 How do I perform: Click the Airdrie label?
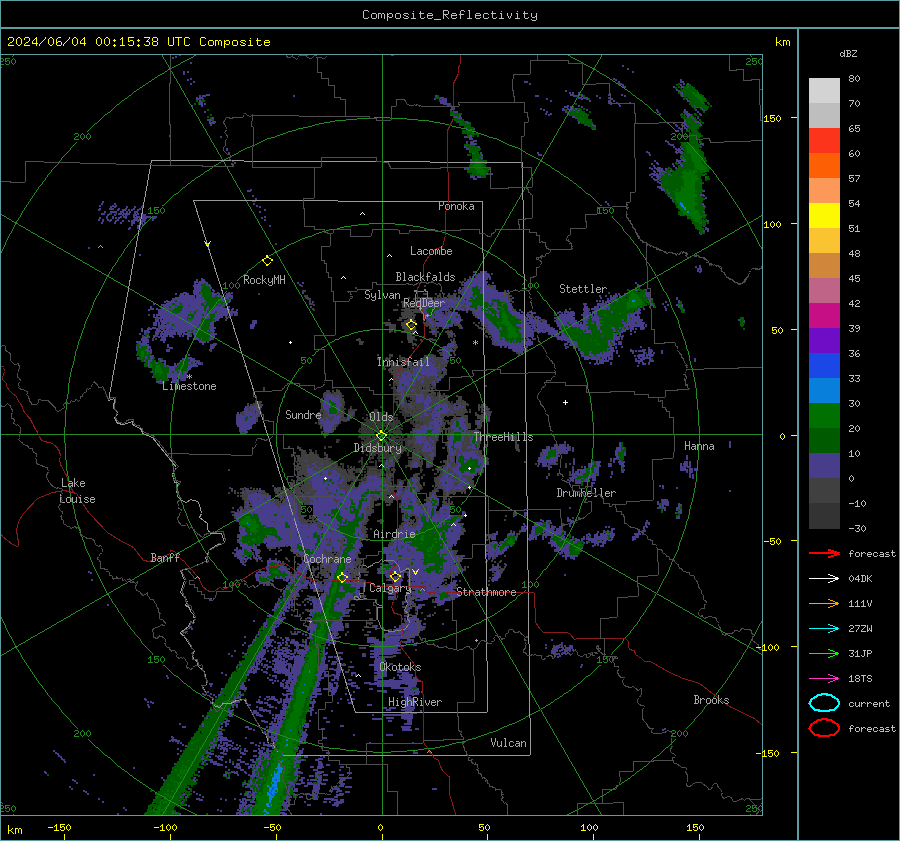(394, 534)
